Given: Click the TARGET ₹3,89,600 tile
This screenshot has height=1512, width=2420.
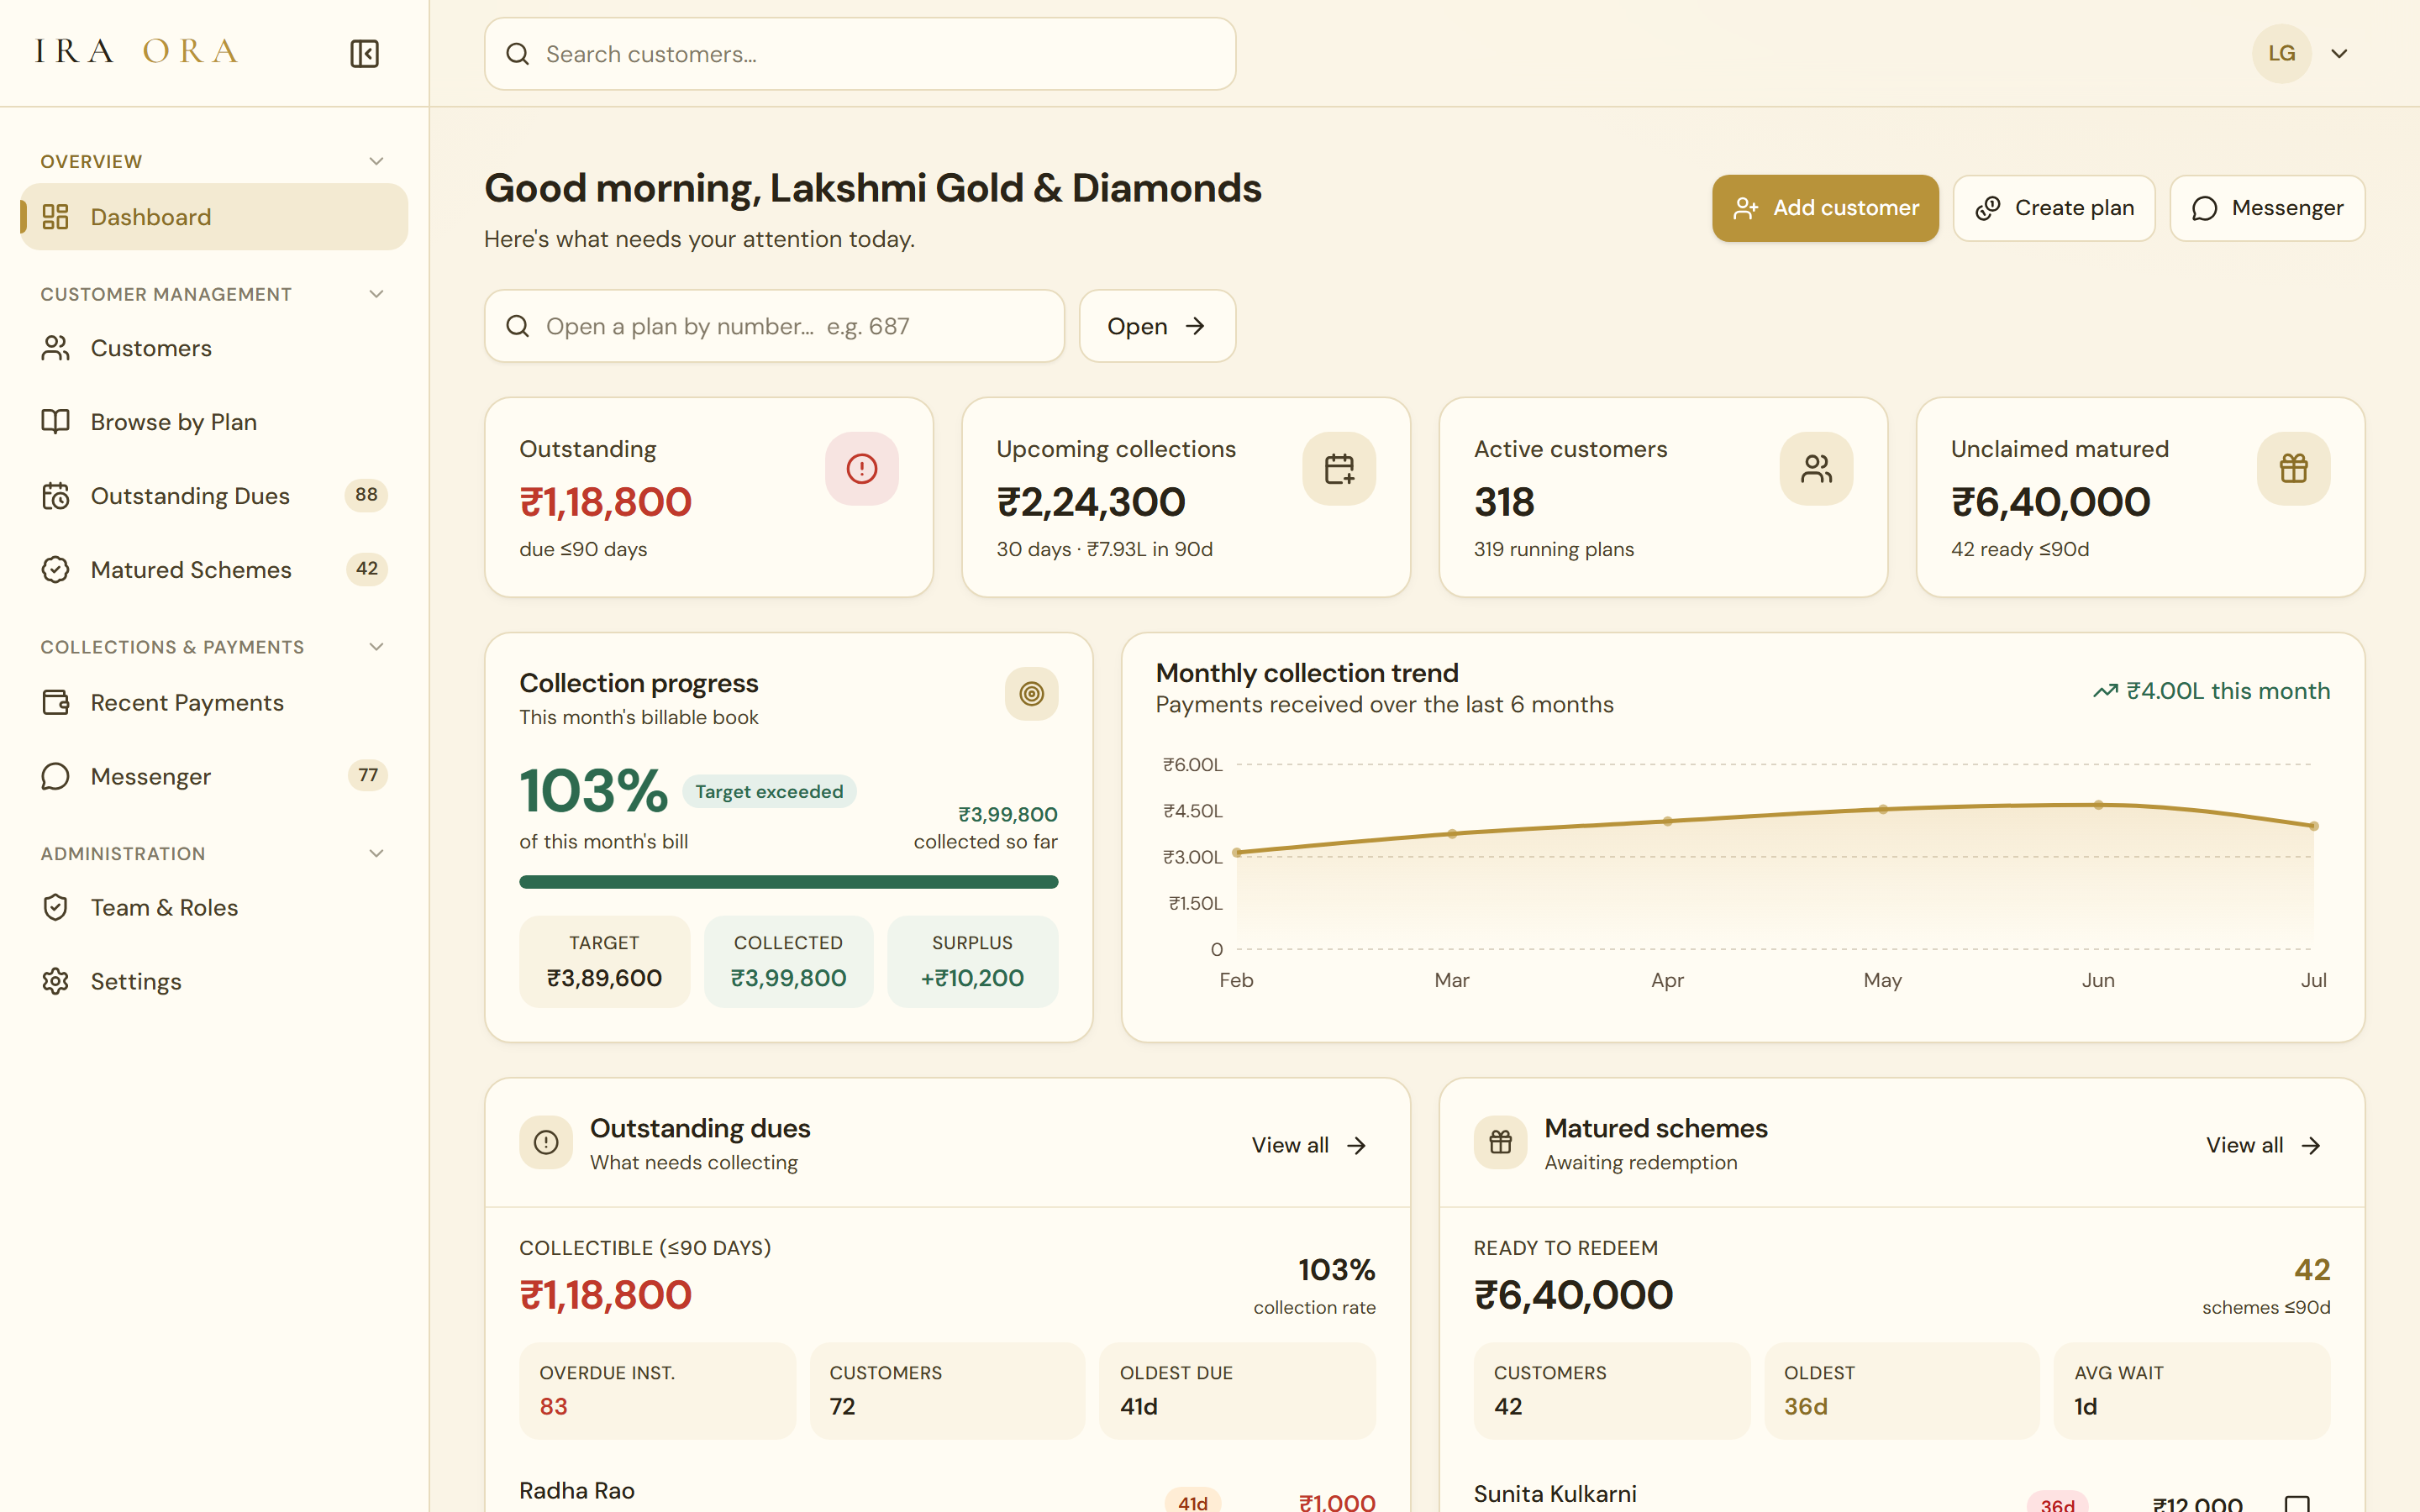Looking at the screenshot, I should tap(604, 961).
